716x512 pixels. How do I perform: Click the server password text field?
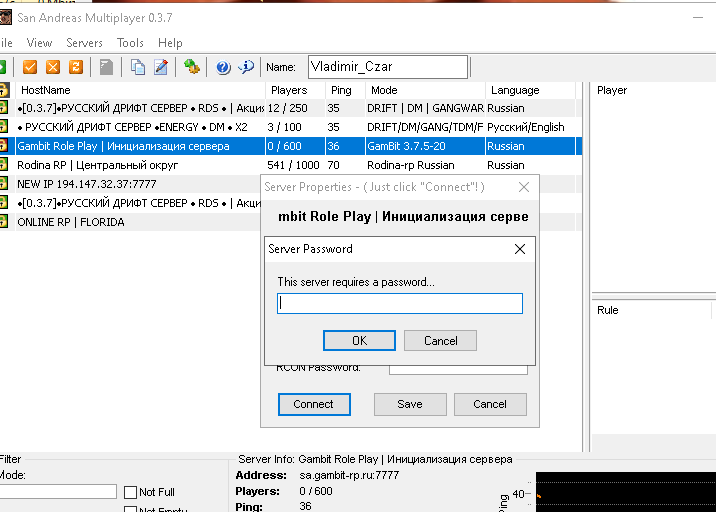point(400,303)
